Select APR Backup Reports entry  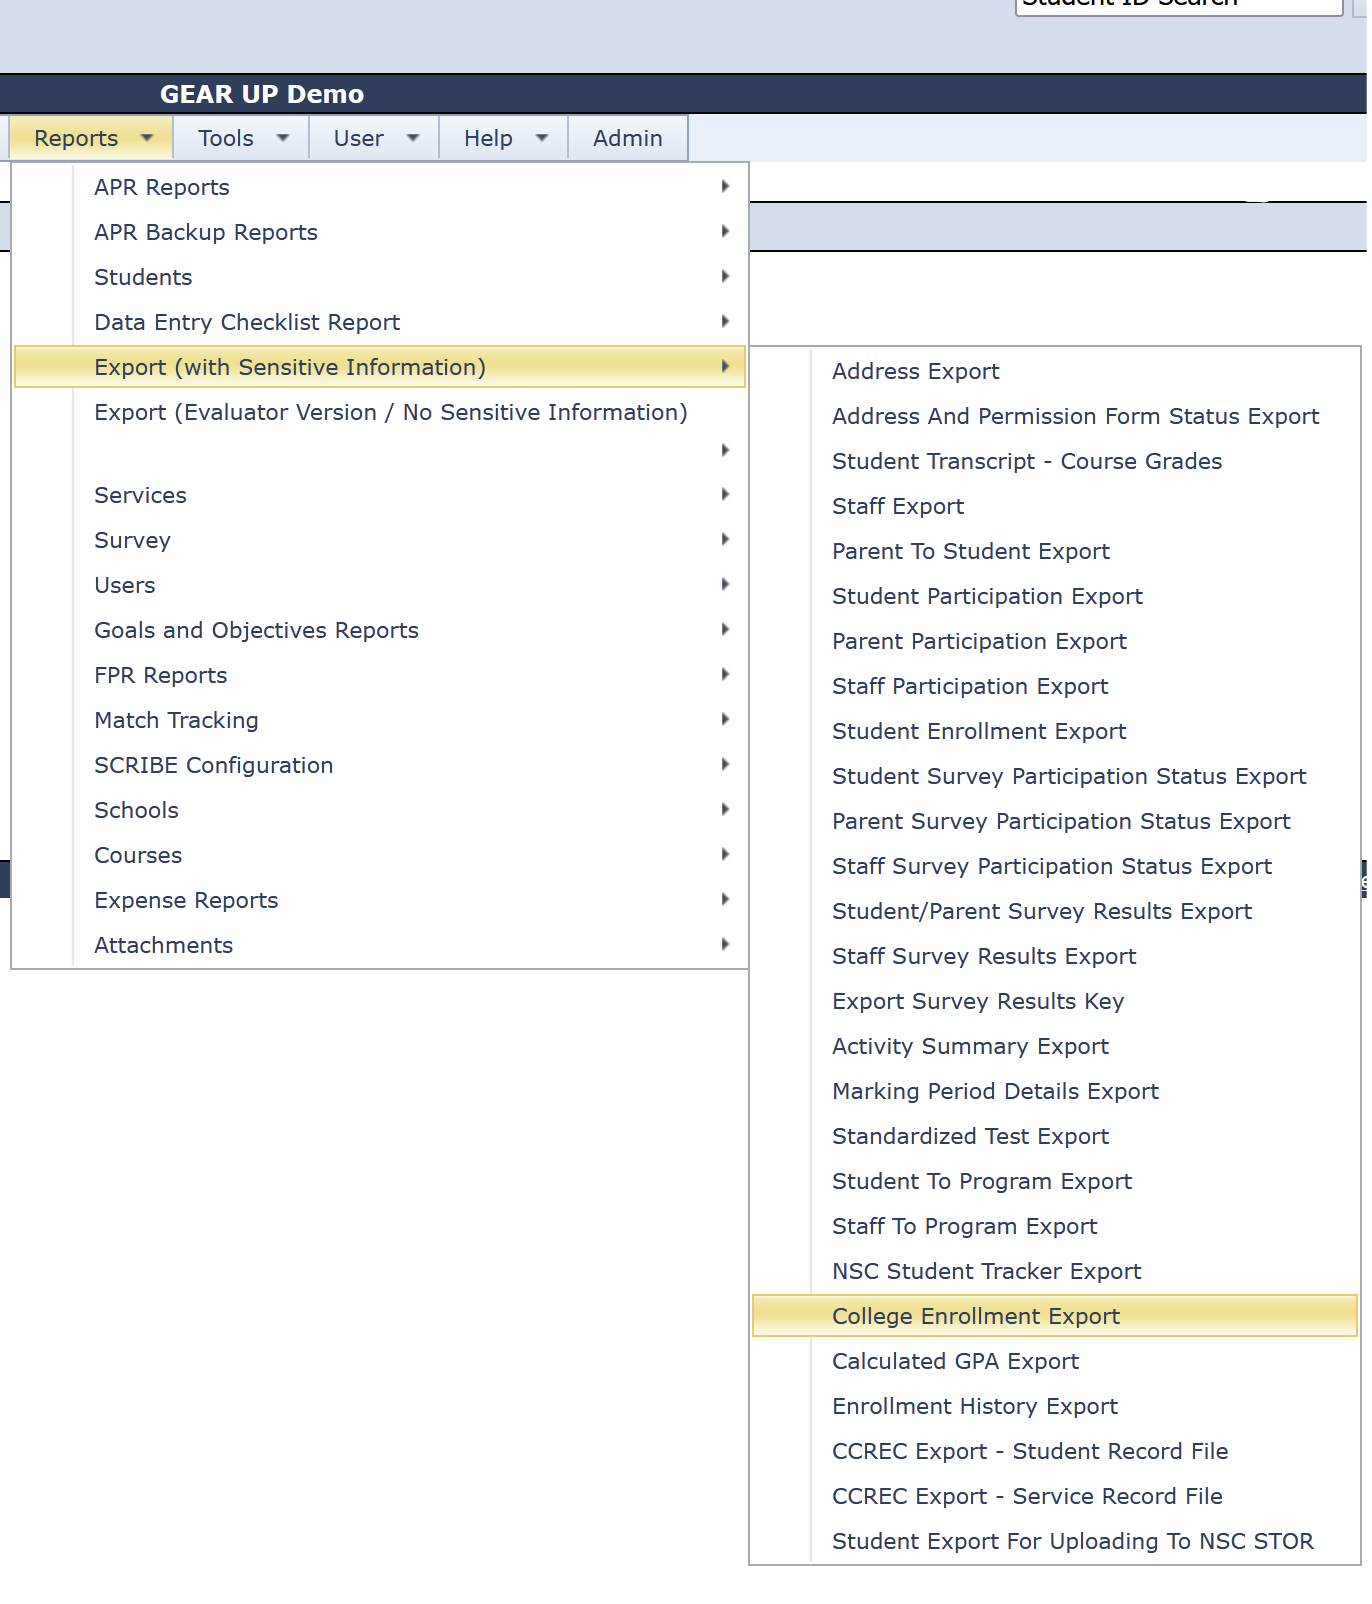pyautogui.click(x=379, y=232)
